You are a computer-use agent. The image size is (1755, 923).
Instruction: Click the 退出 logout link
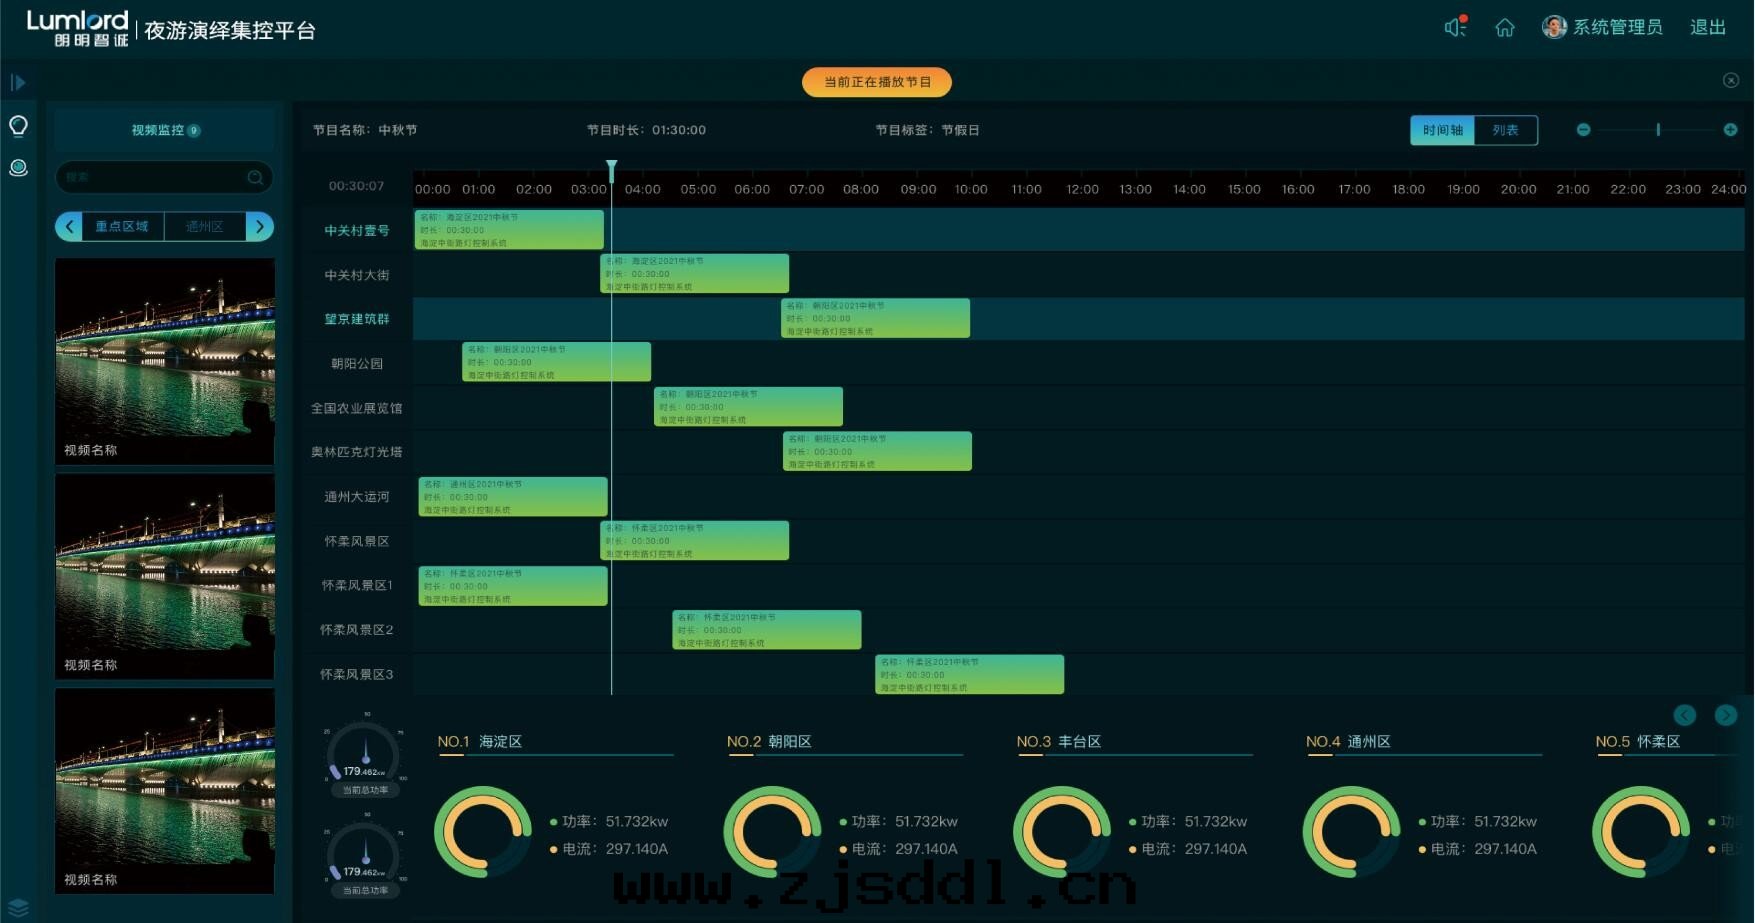(x=1708, y=28)
